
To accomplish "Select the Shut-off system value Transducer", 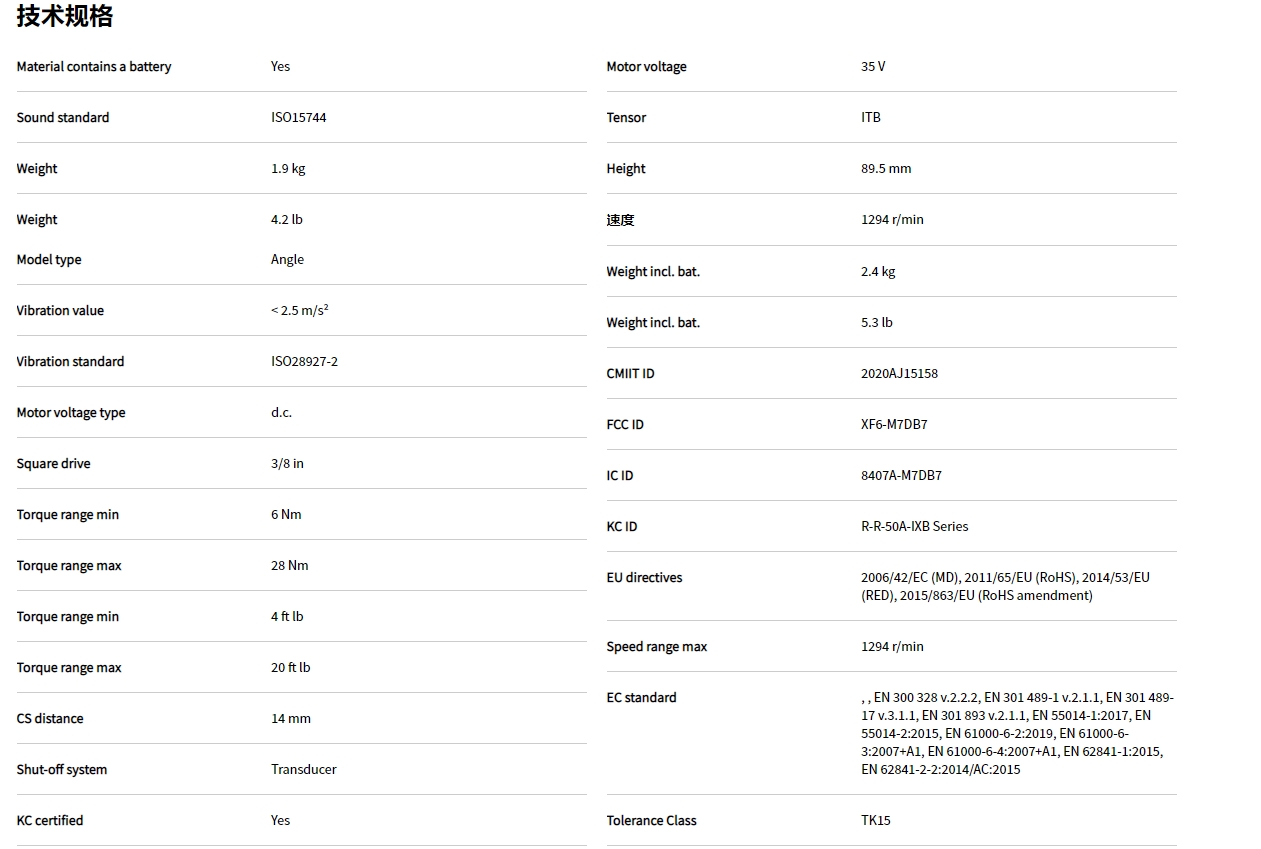I will (x=303, y=770).
